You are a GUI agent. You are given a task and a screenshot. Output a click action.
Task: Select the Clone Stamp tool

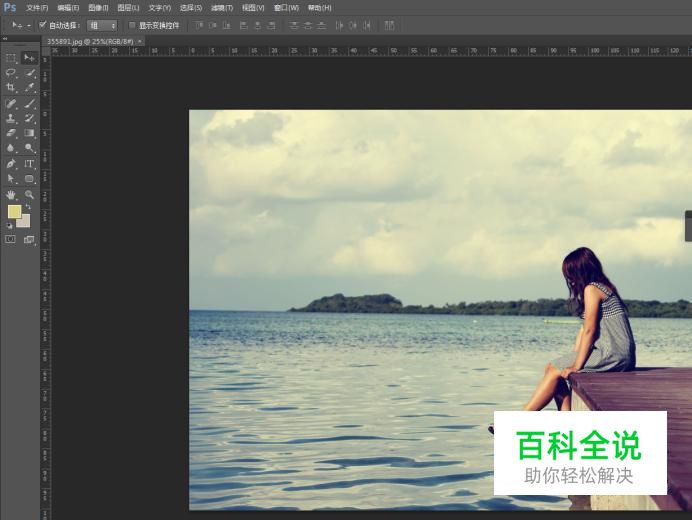[x=11, y=118]
